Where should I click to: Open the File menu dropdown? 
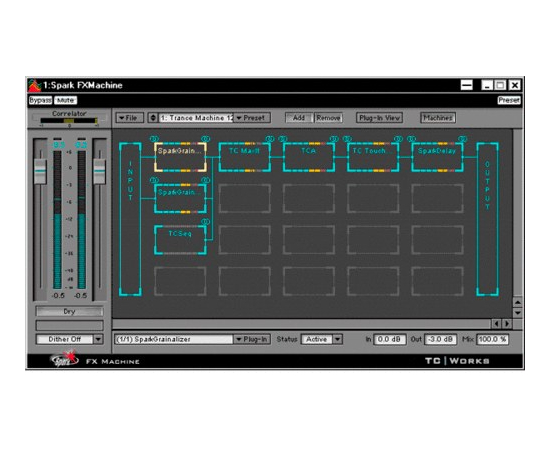[130, 118]
